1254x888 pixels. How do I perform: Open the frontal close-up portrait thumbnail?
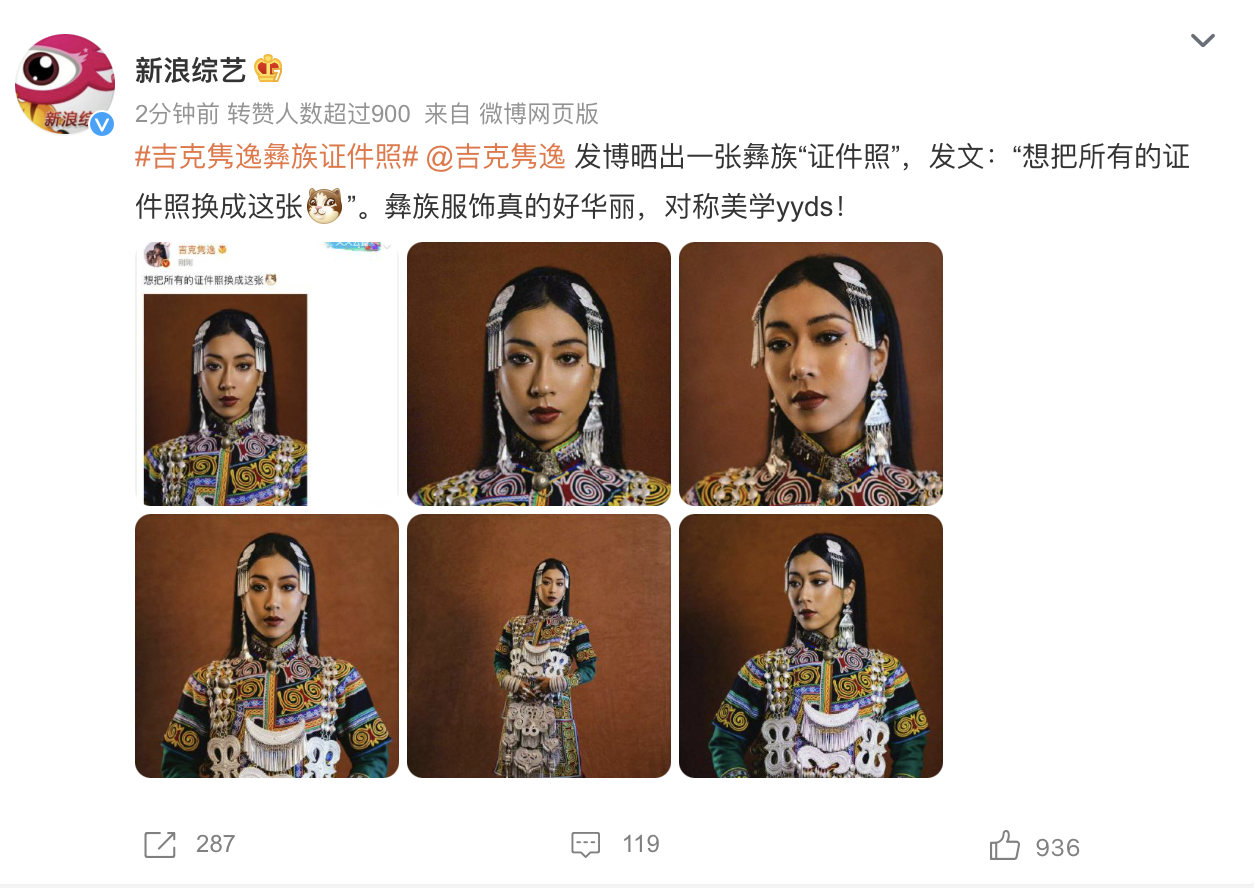coord(539,374)
